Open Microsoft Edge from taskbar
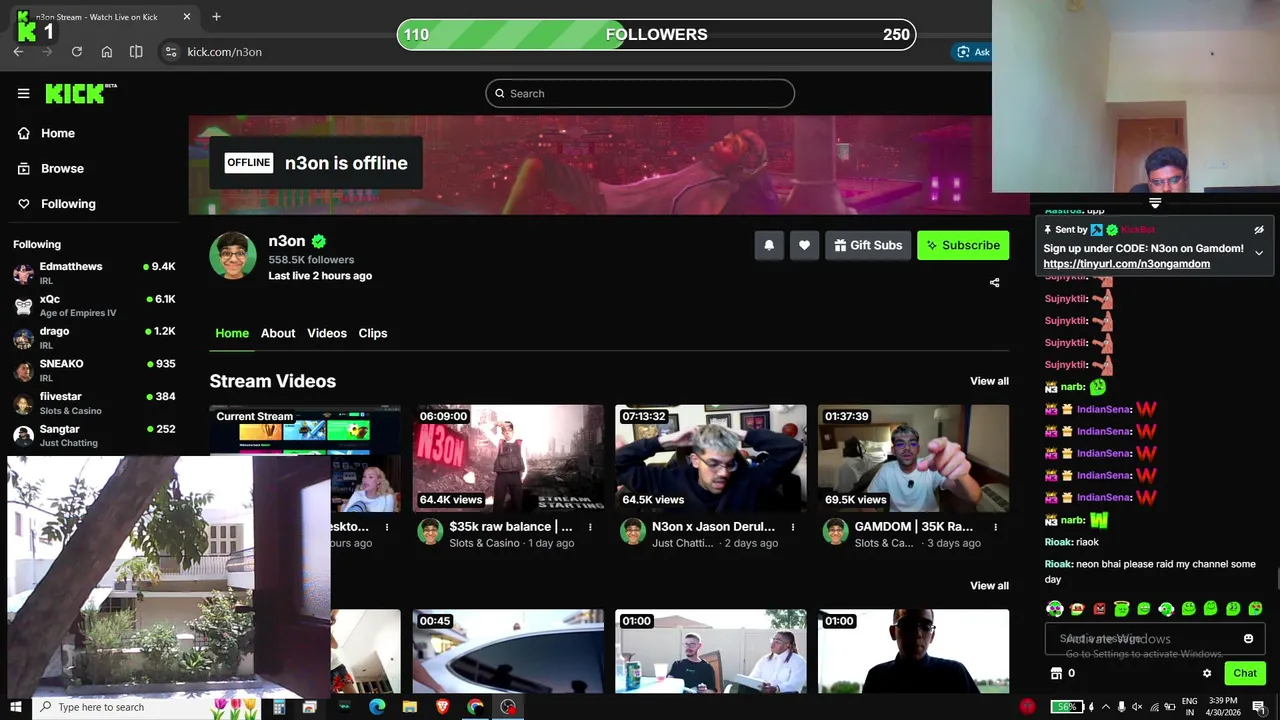1280x720 pixels. [377, 707]
